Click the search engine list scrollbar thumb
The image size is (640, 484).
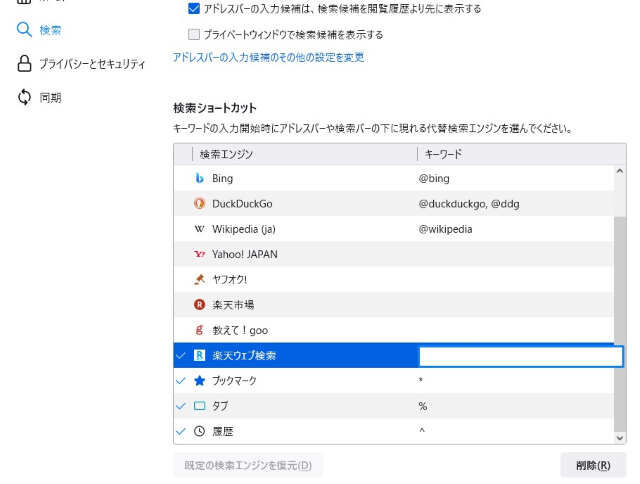(620, 324)
